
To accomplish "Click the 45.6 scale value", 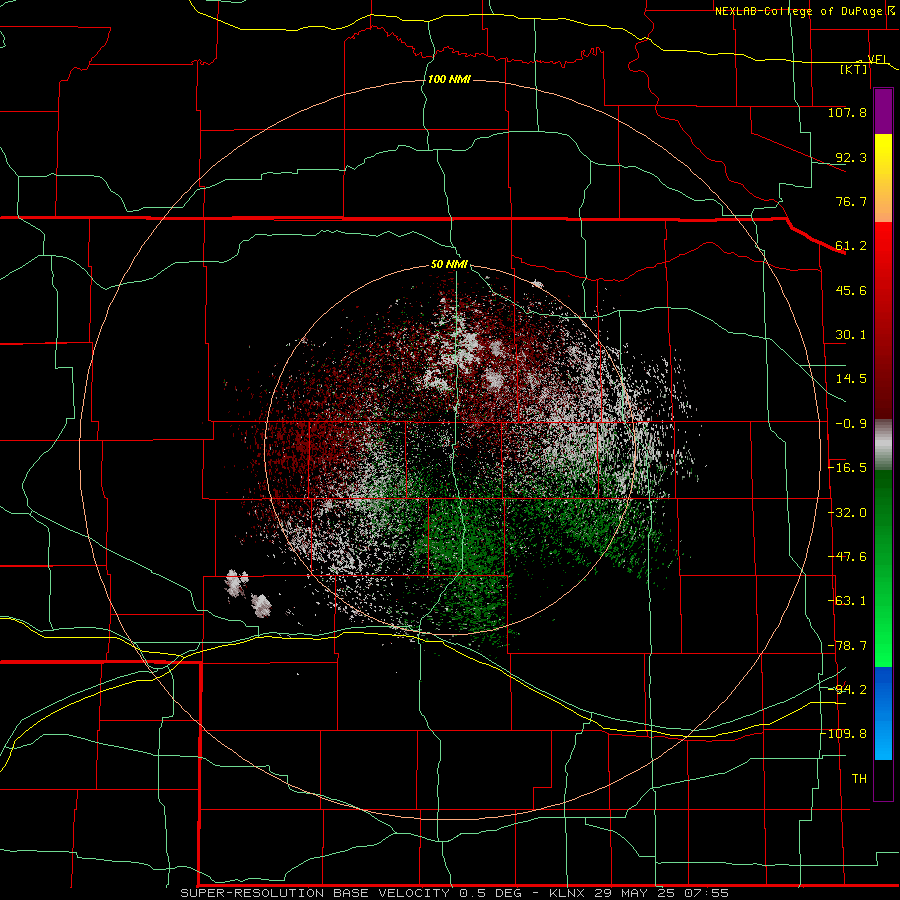I will [x=851, y=290].
